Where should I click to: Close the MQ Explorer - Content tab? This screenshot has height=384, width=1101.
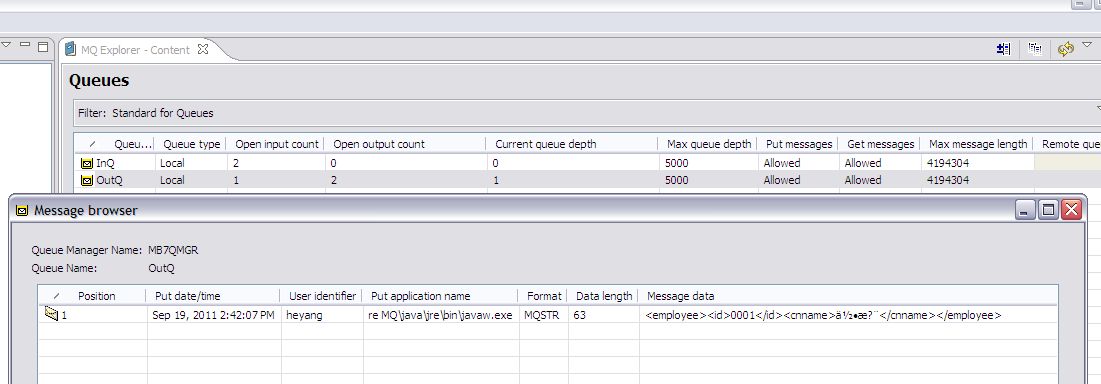click(203, 49)
